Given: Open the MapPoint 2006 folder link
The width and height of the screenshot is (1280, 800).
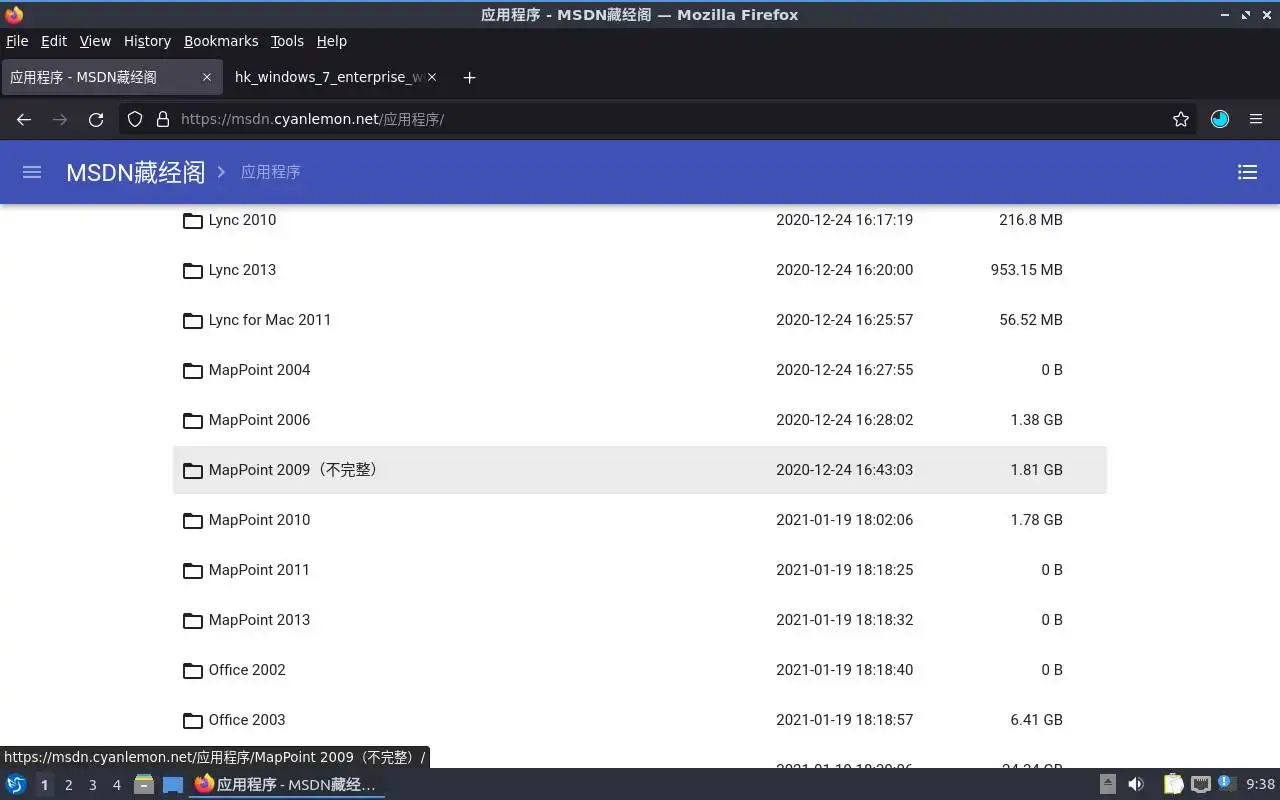Looking at the screenshot, I should click(259, 420).
